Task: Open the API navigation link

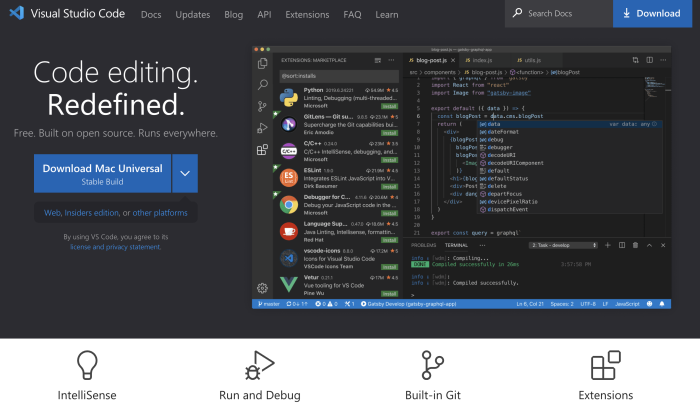Action: tap(264, 15)
